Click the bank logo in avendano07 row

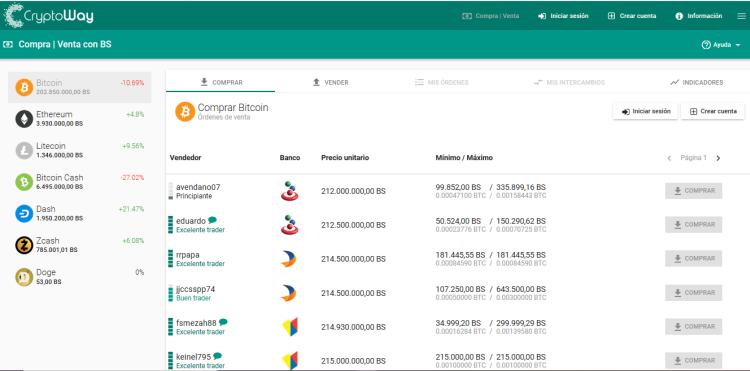coord(289,191)
